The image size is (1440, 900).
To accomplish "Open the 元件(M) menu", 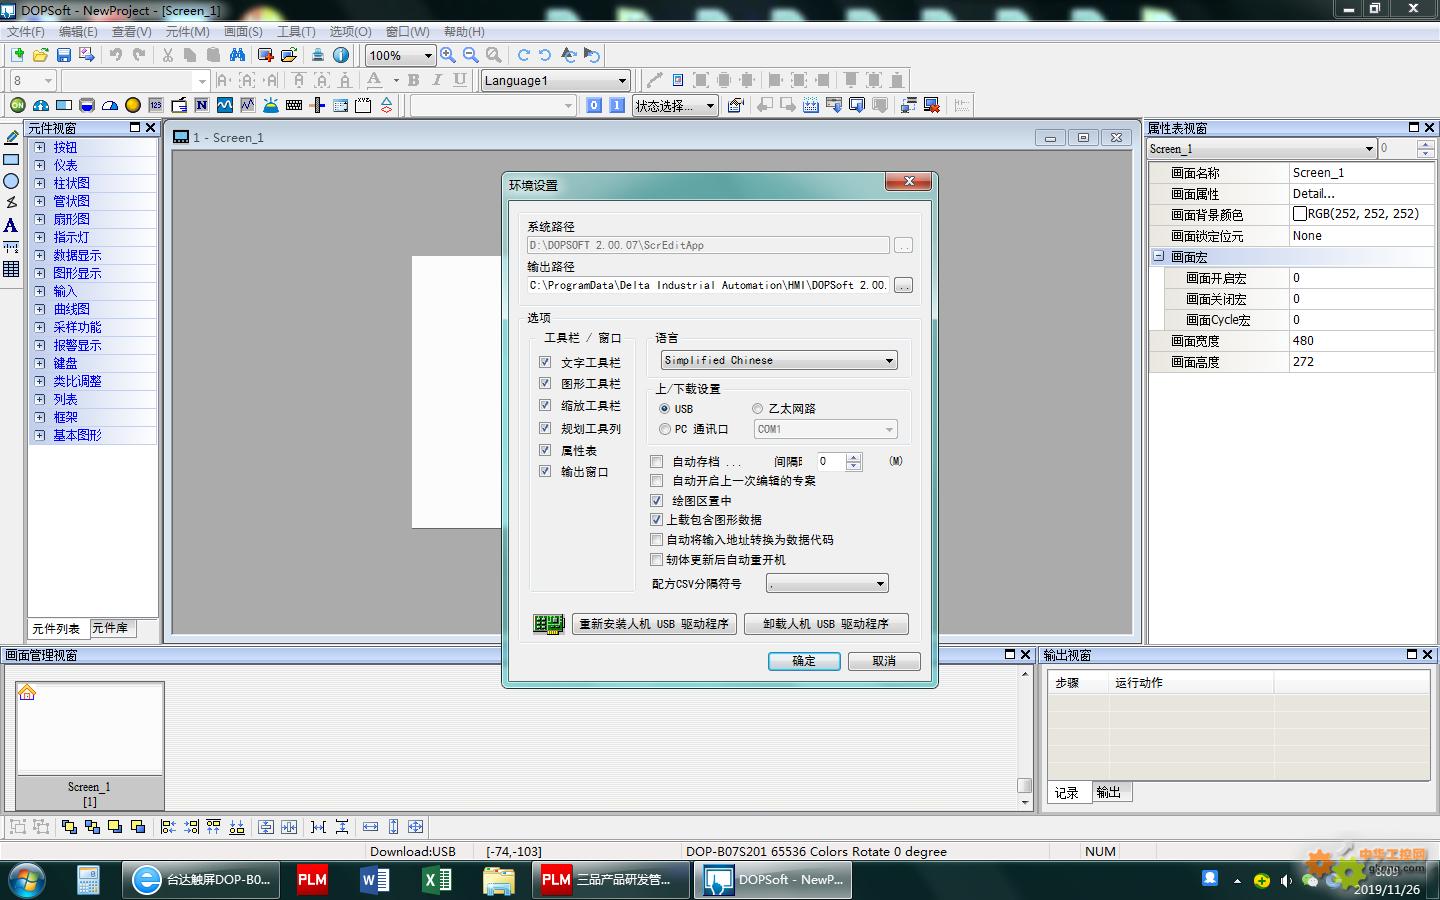I will point(188,31).
